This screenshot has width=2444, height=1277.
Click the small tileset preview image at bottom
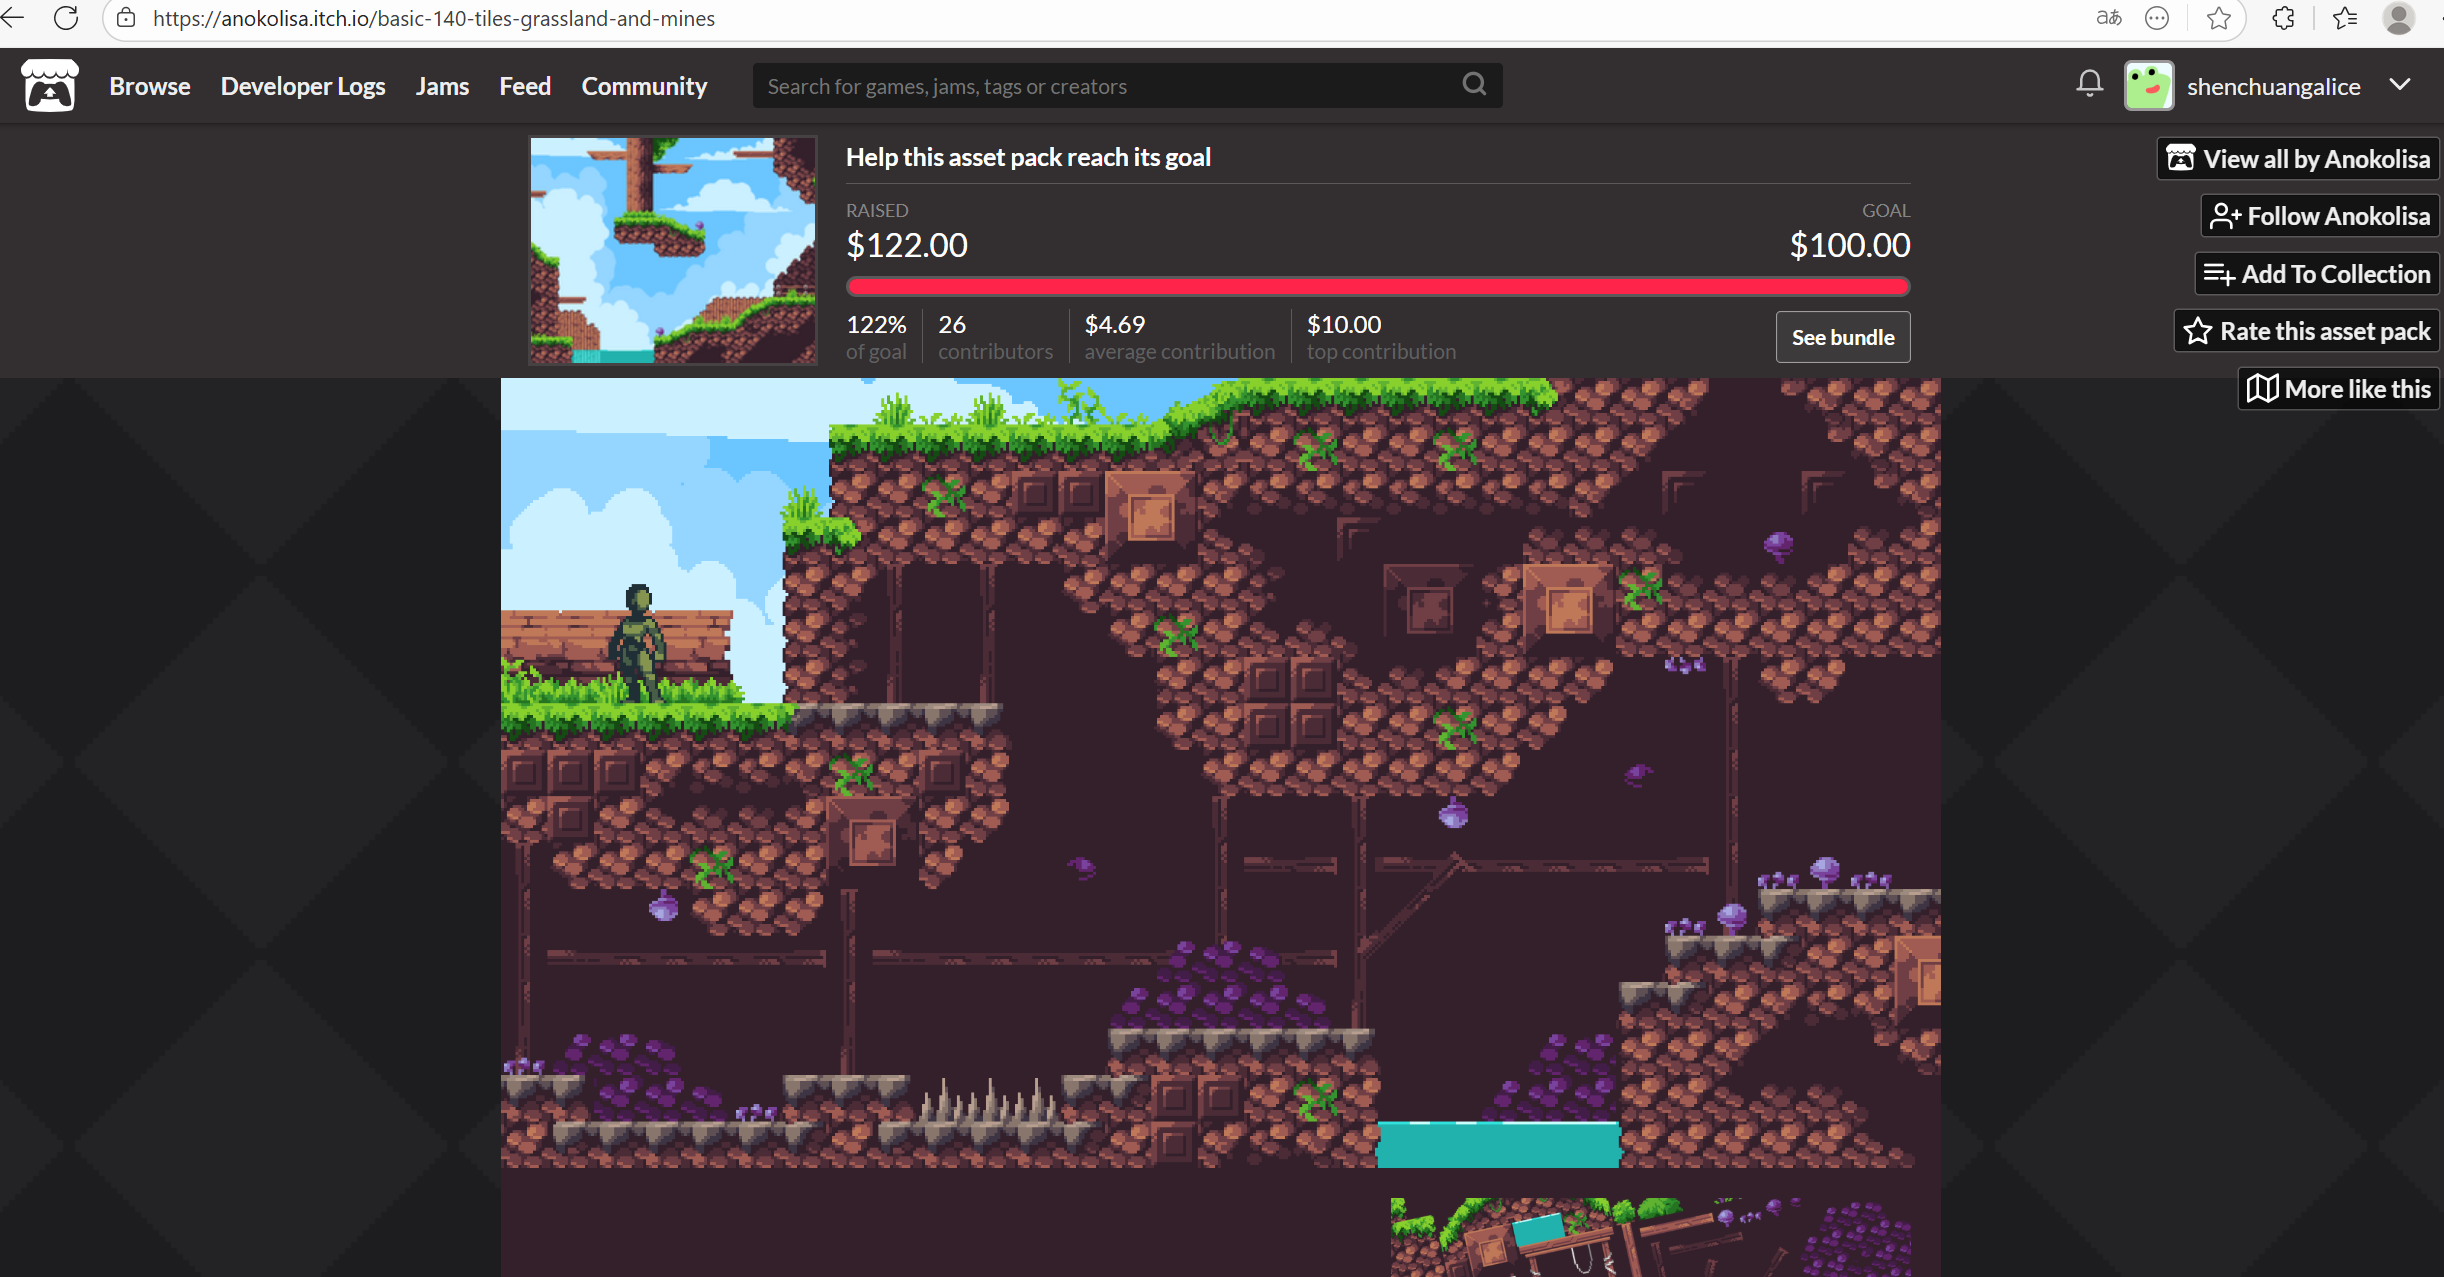(1651, 1237)
